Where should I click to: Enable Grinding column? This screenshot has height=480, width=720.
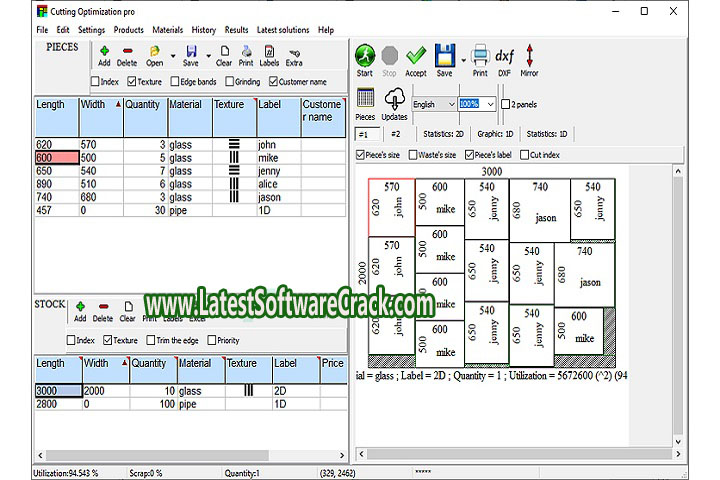pos(230,81)
